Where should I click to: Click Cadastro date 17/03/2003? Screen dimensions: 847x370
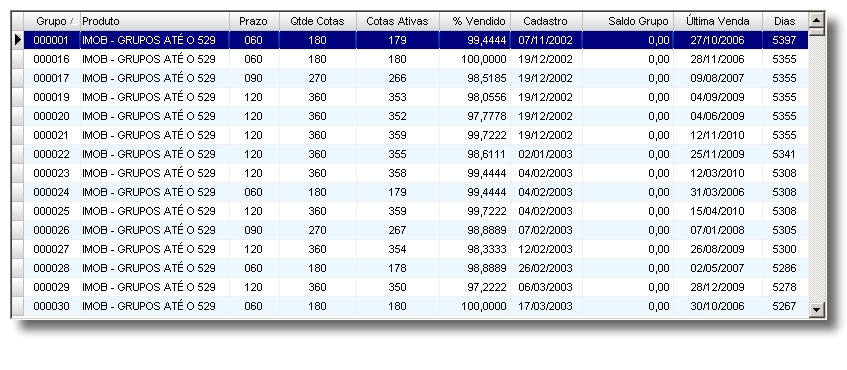tap(546, 306)
